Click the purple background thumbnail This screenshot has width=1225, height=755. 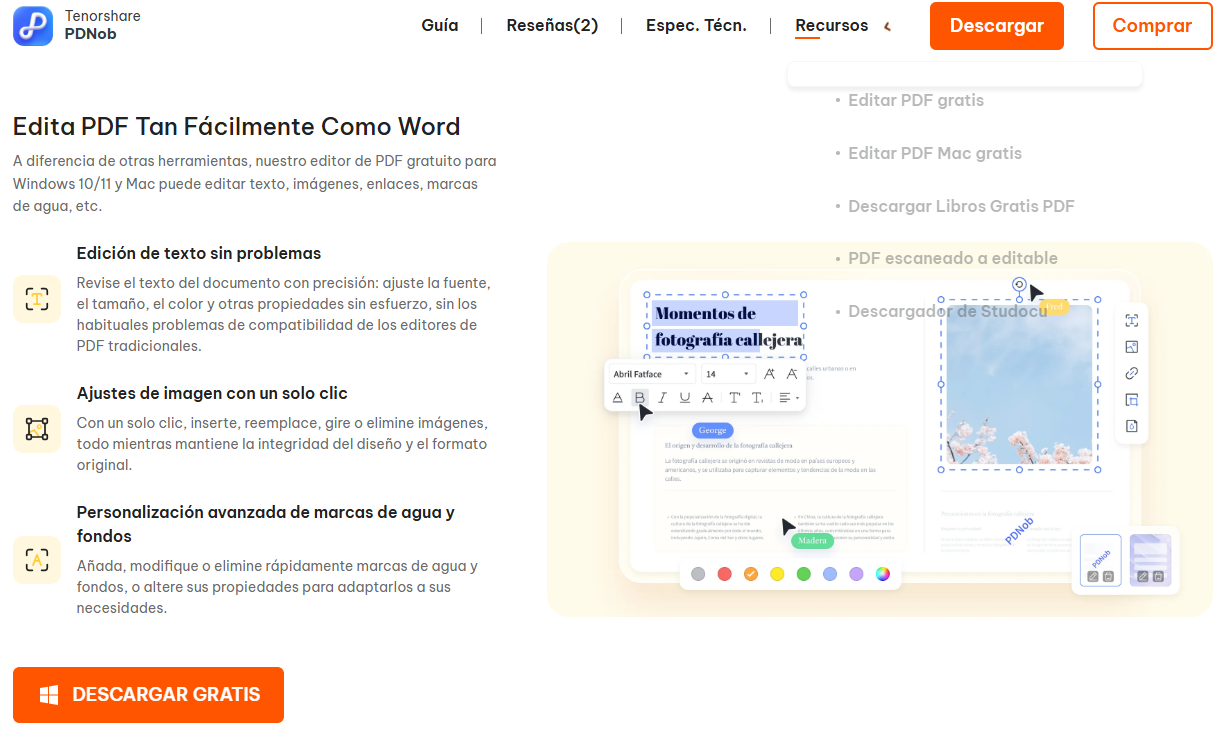coord(1150,560)
